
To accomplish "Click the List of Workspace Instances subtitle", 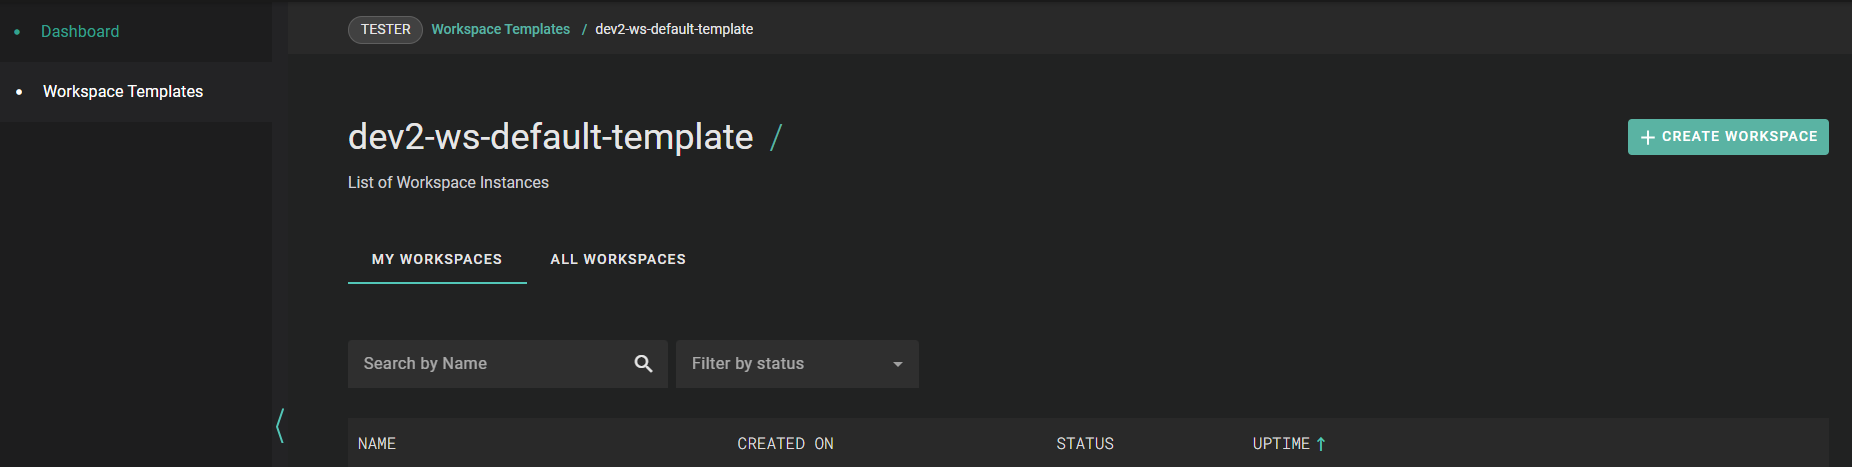I will click(448, 183).
